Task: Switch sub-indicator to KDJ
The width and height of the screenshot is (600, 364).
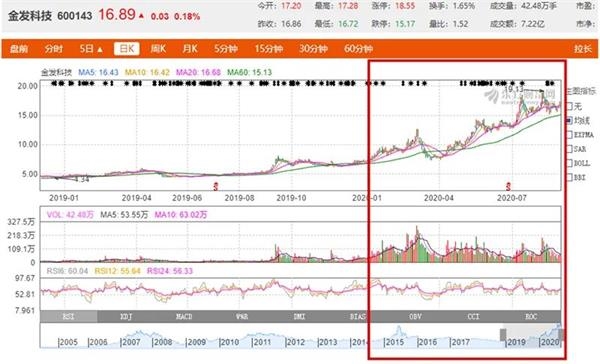Action: (126, 317)
